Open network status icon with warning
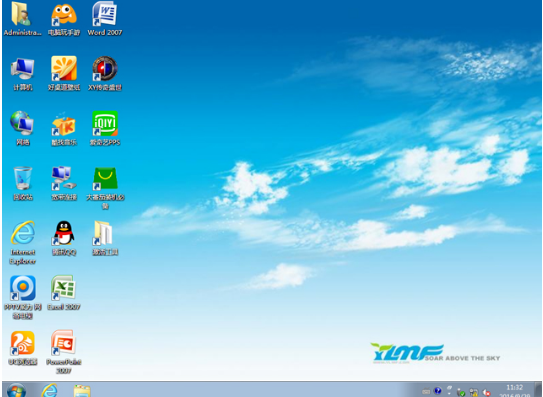 click(473, 392)
